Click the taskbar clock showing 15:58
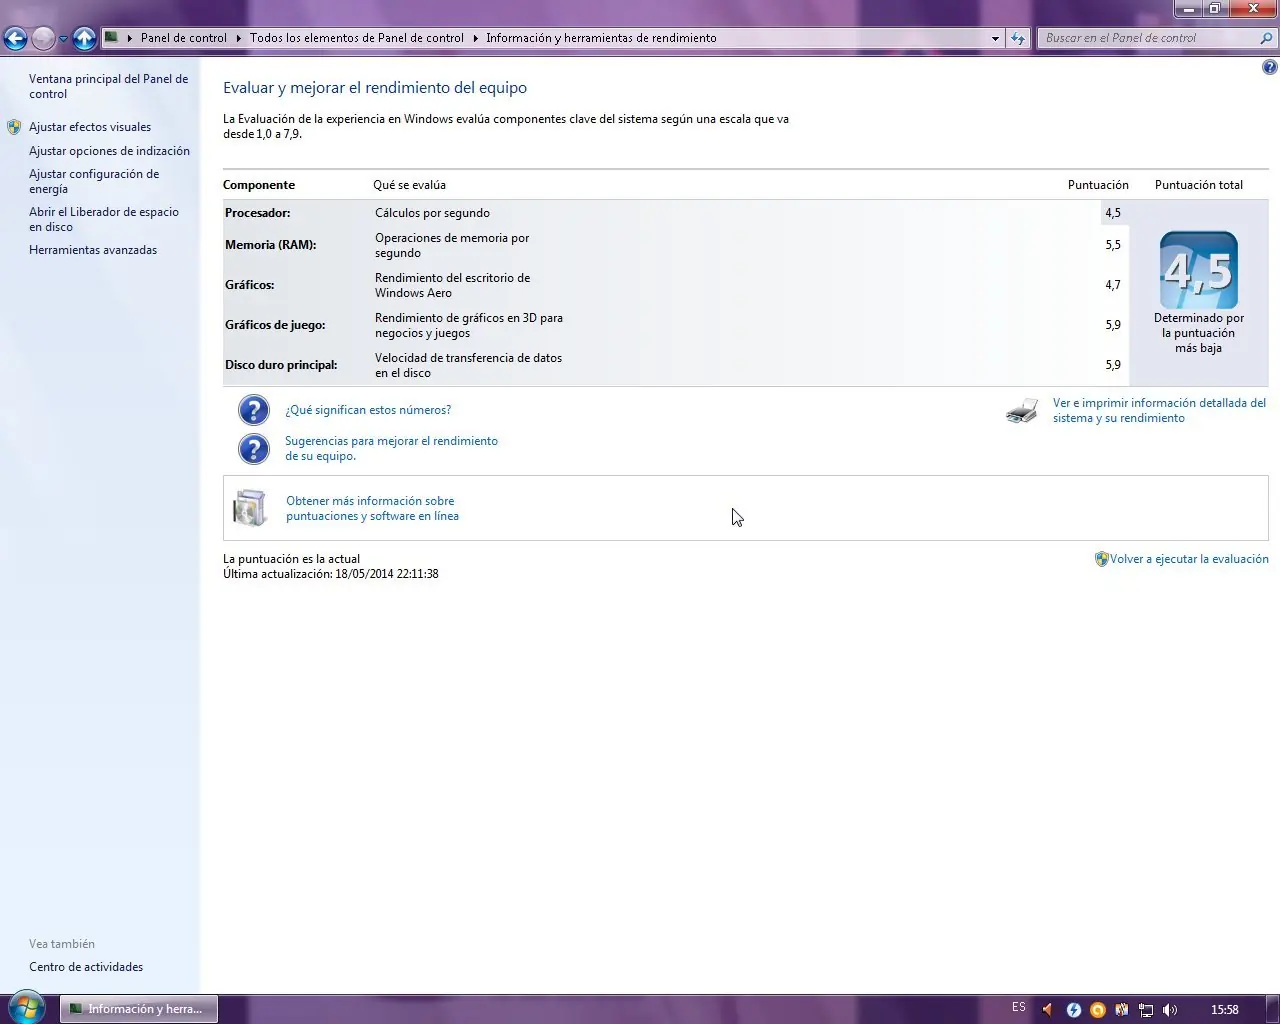The height and width of the screenshot is (1024, 1280). click(x=1225, y=1010)
